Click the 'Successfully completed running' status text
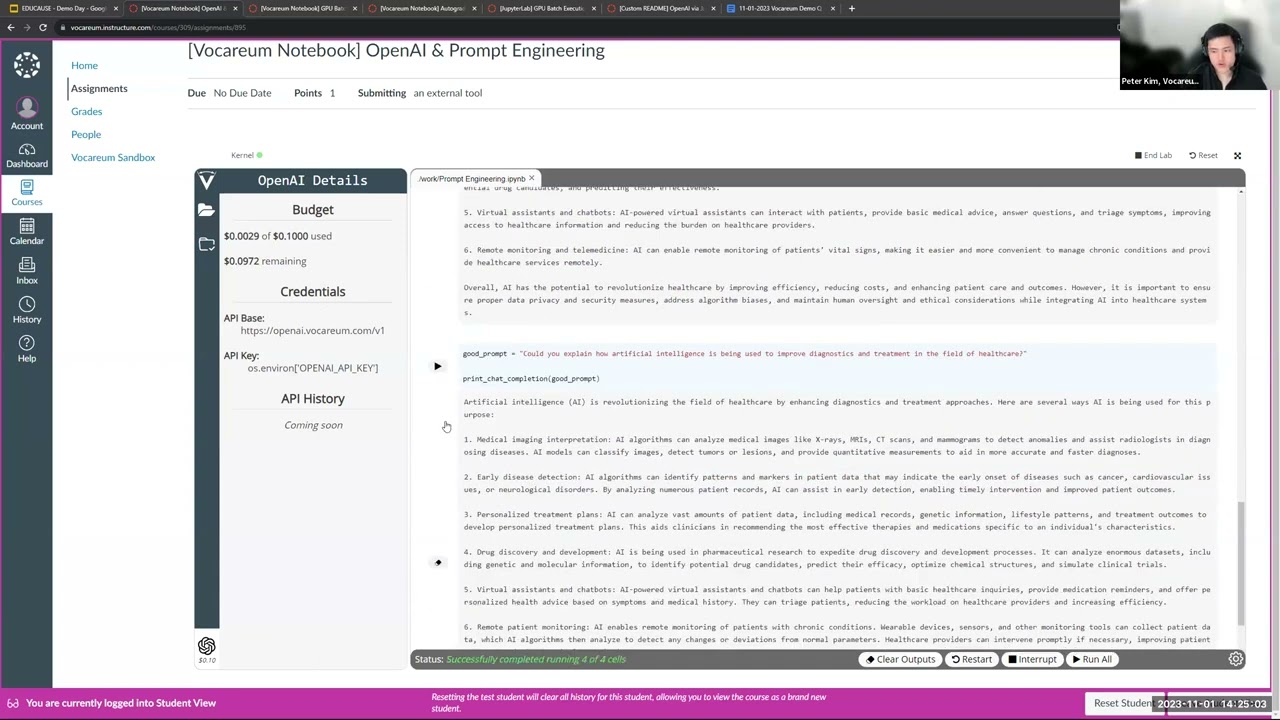The height and width of the screenshot is (720, 1280). point(536,659)
